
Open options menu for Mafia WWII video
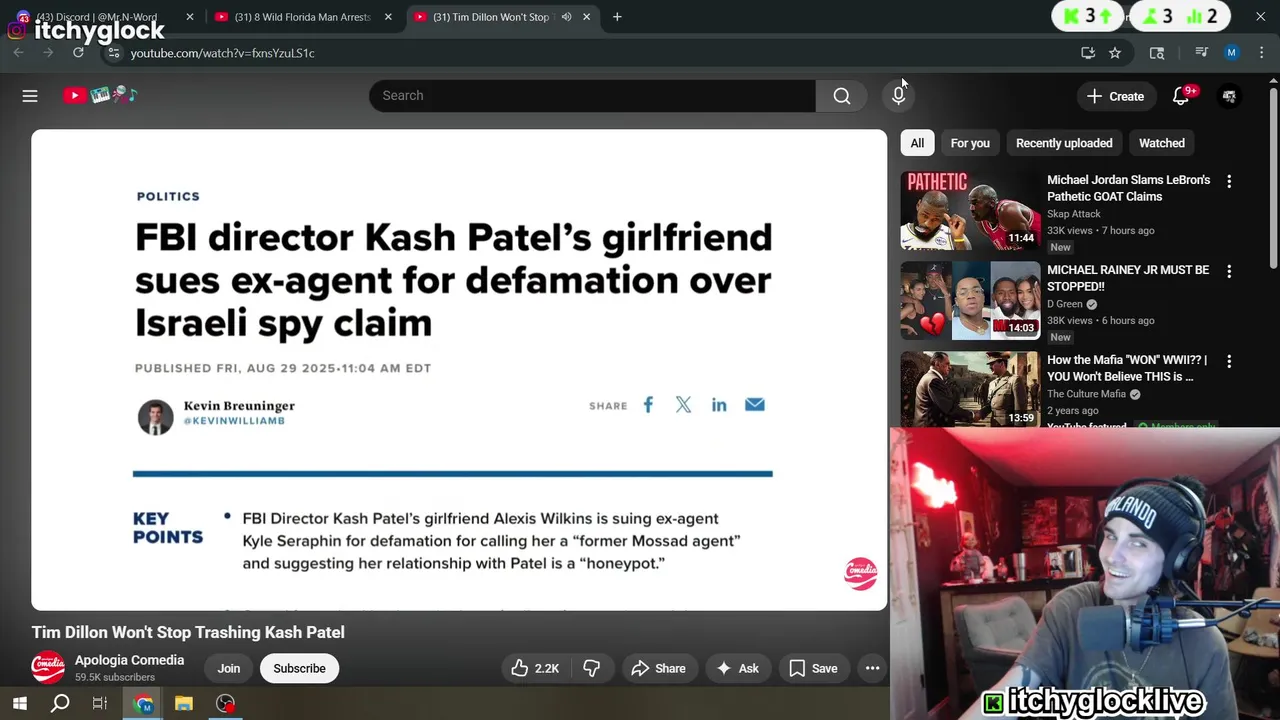[1229, 361]
